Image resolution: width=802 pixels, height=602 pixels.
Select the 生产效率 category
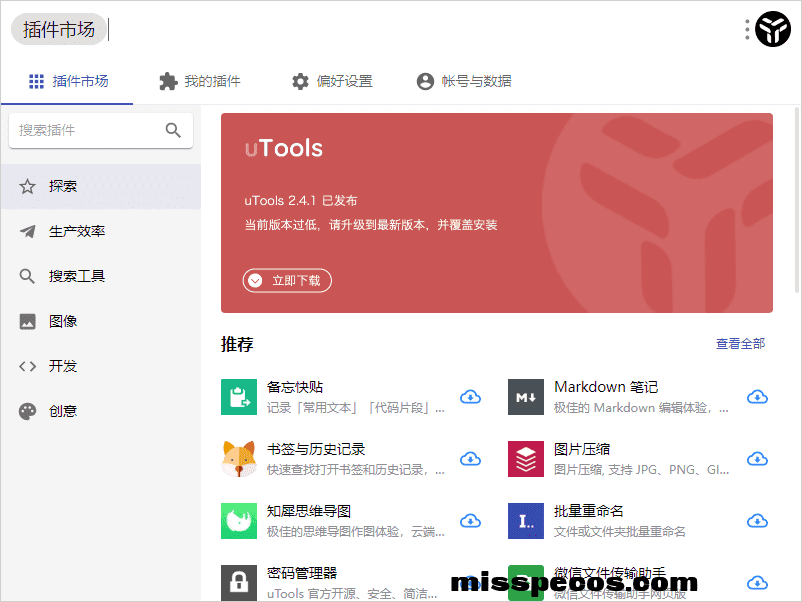coord(77,231)
